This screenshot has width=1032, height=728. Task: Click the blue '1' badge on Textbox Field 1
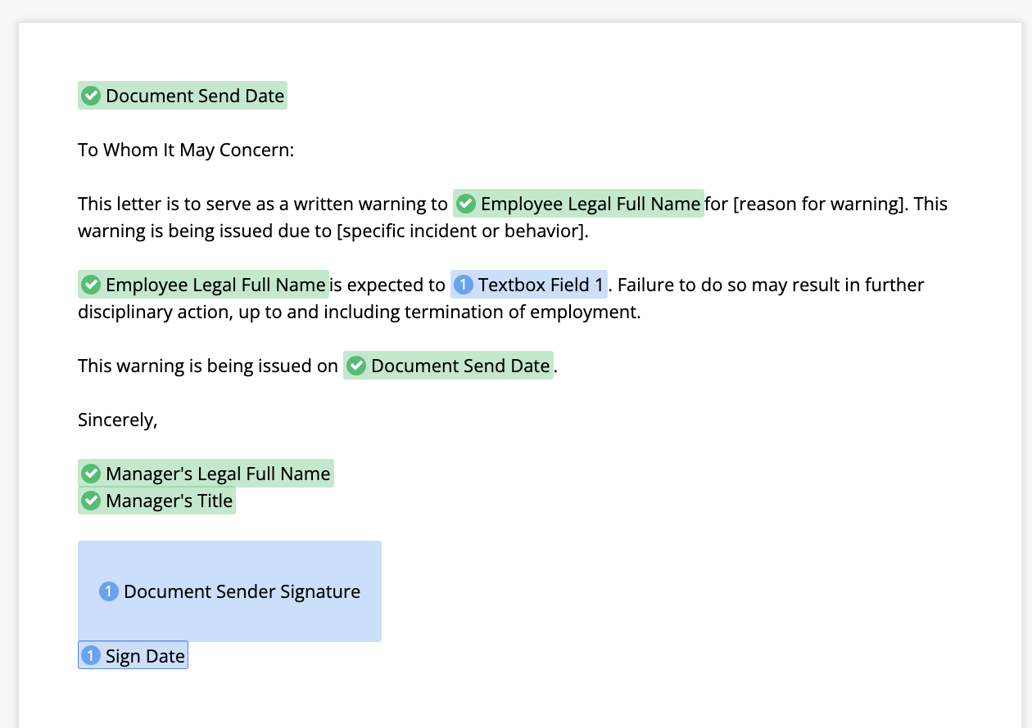(x=461, y=284)
